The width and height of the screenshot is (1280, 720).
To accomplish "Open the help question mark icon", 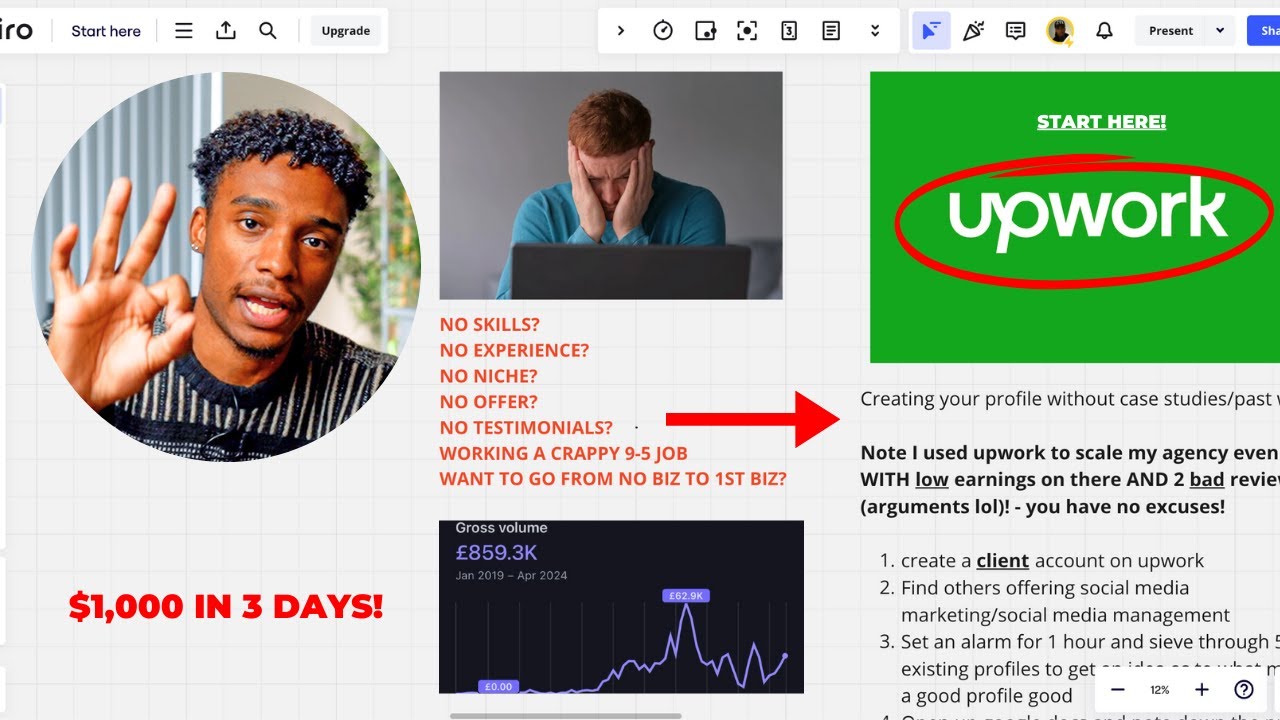I will click(1244, 690).
